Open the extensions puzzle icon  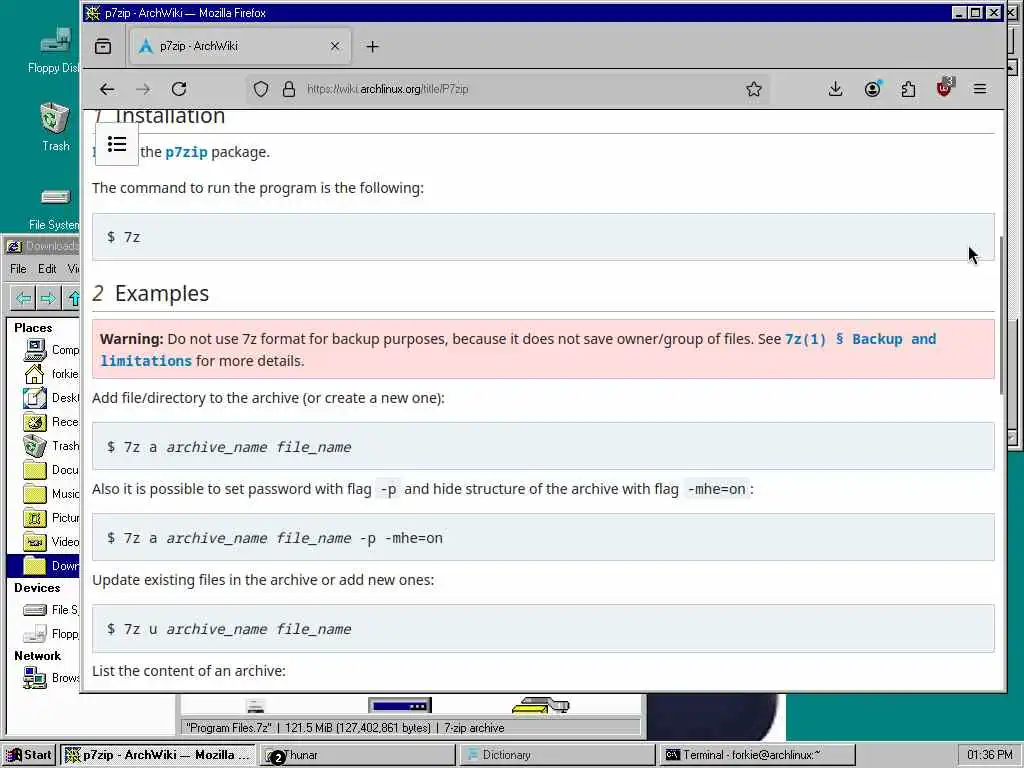tap(908, 89)
